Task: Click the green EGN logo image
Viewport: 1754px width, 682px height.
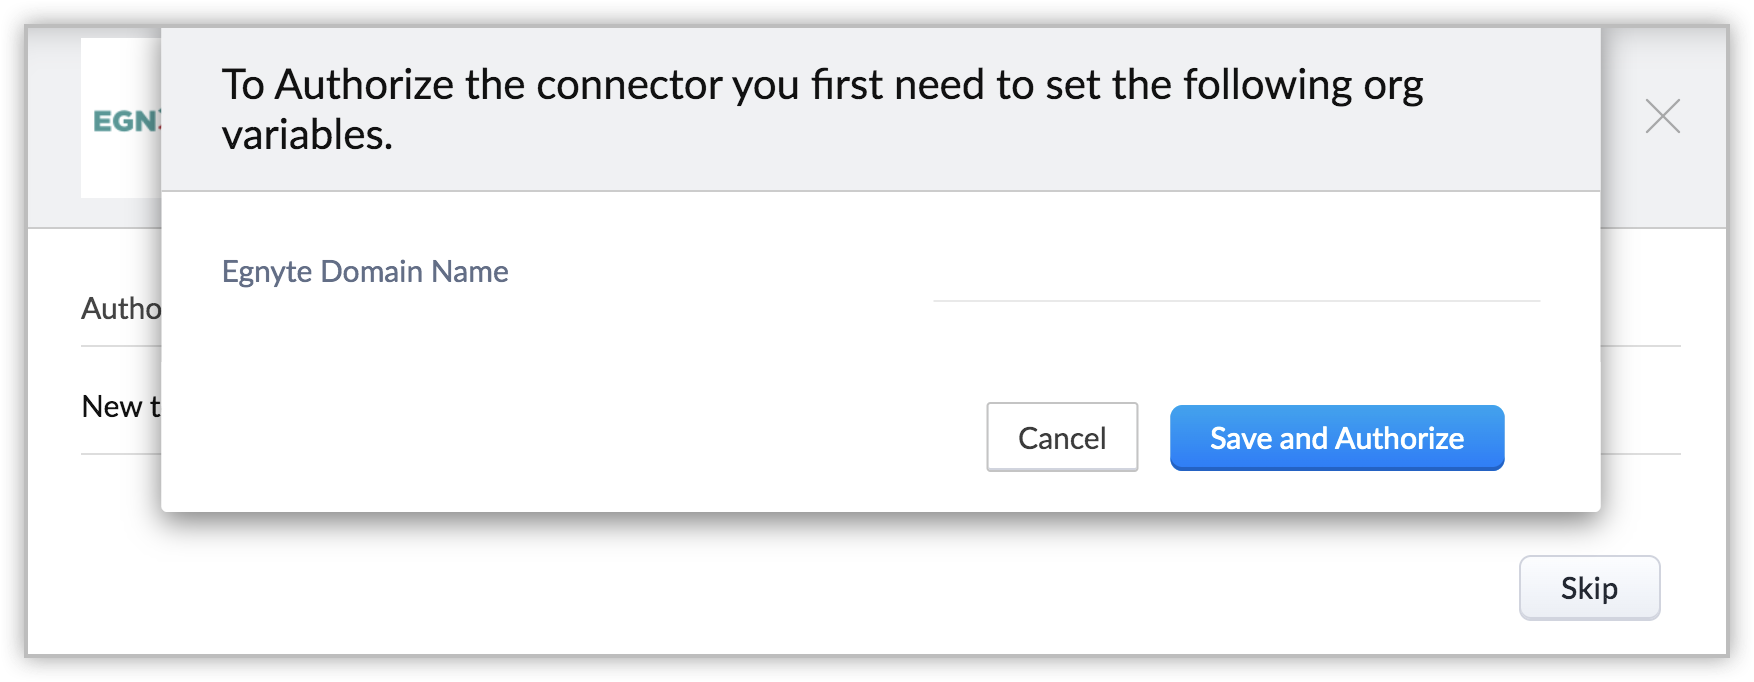Action: click(126, 121)
